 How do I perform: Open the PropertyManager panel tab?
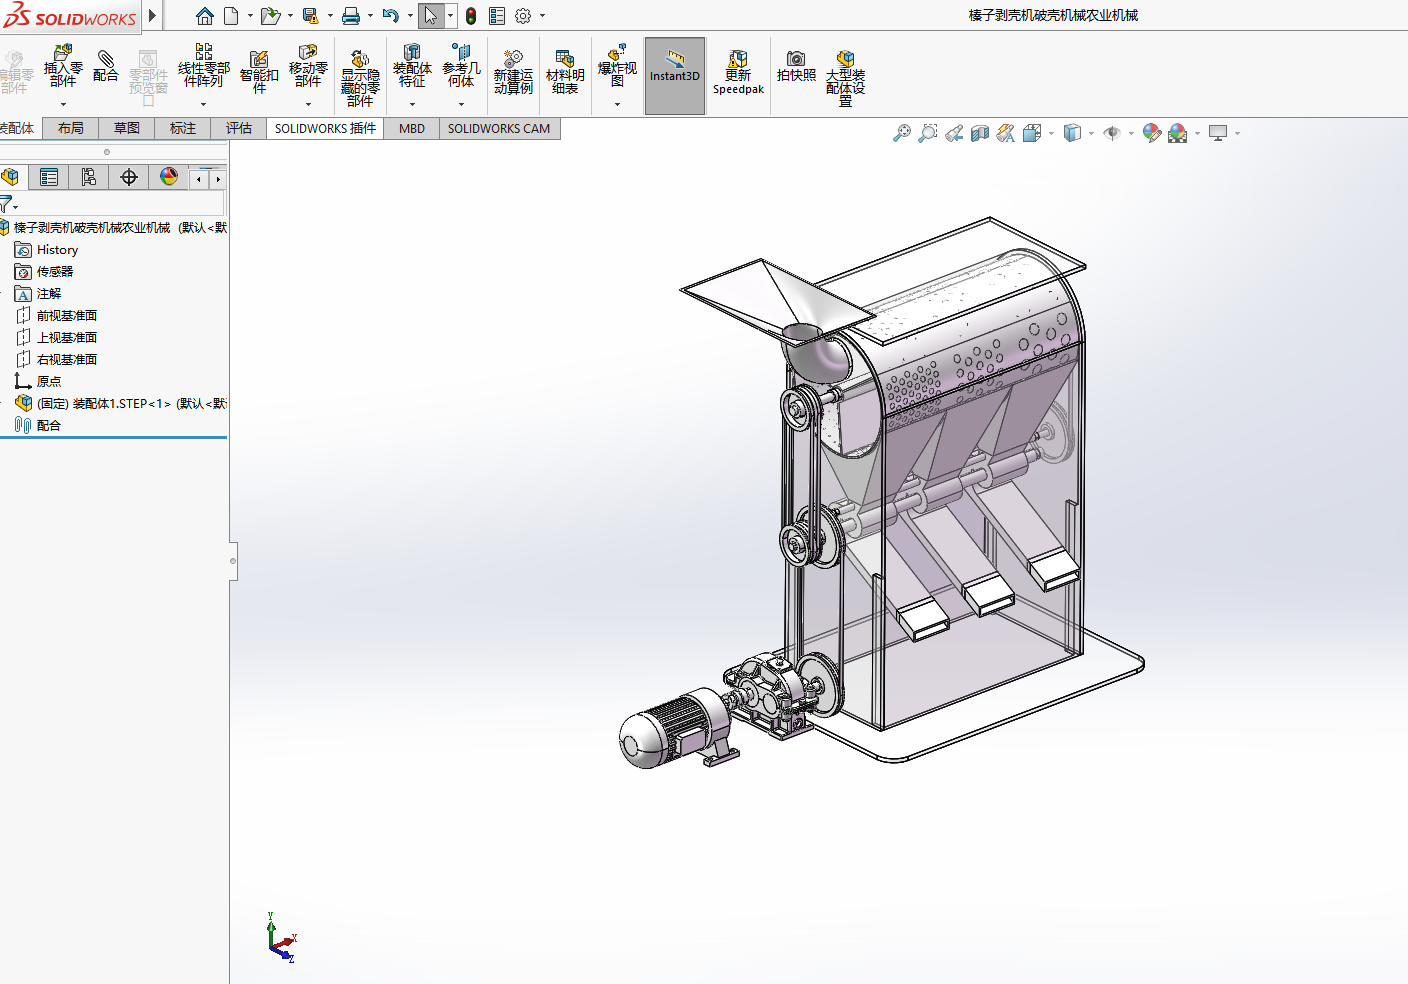coord(49,177)
